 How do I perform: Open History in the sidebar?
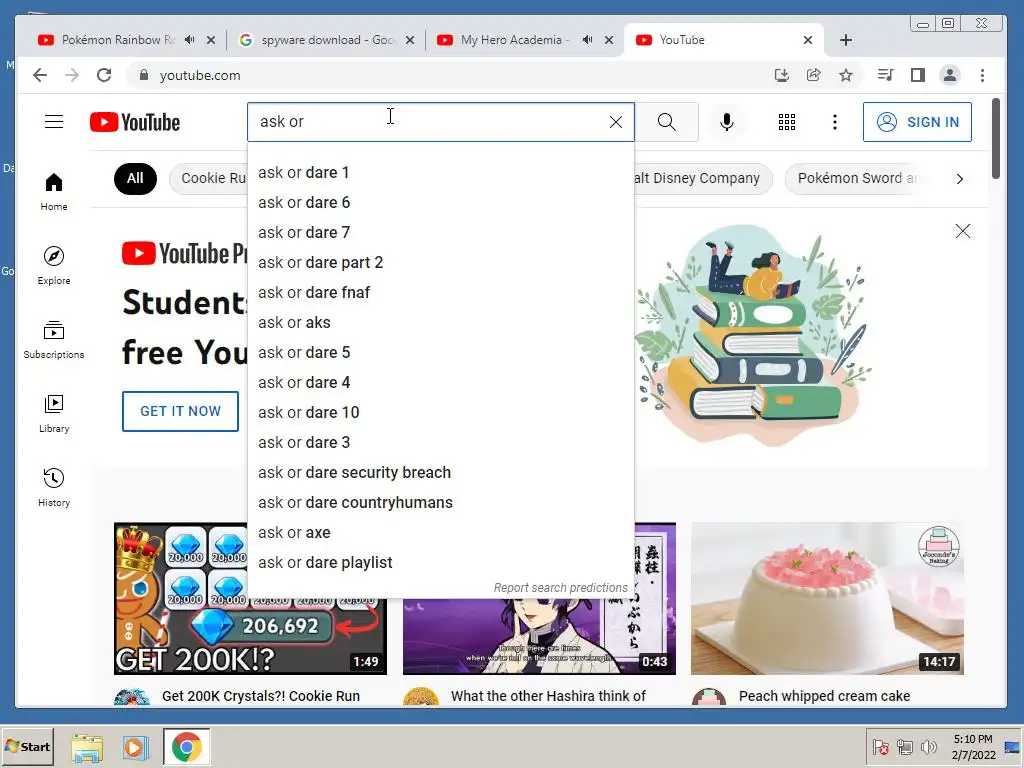[54, 487]
